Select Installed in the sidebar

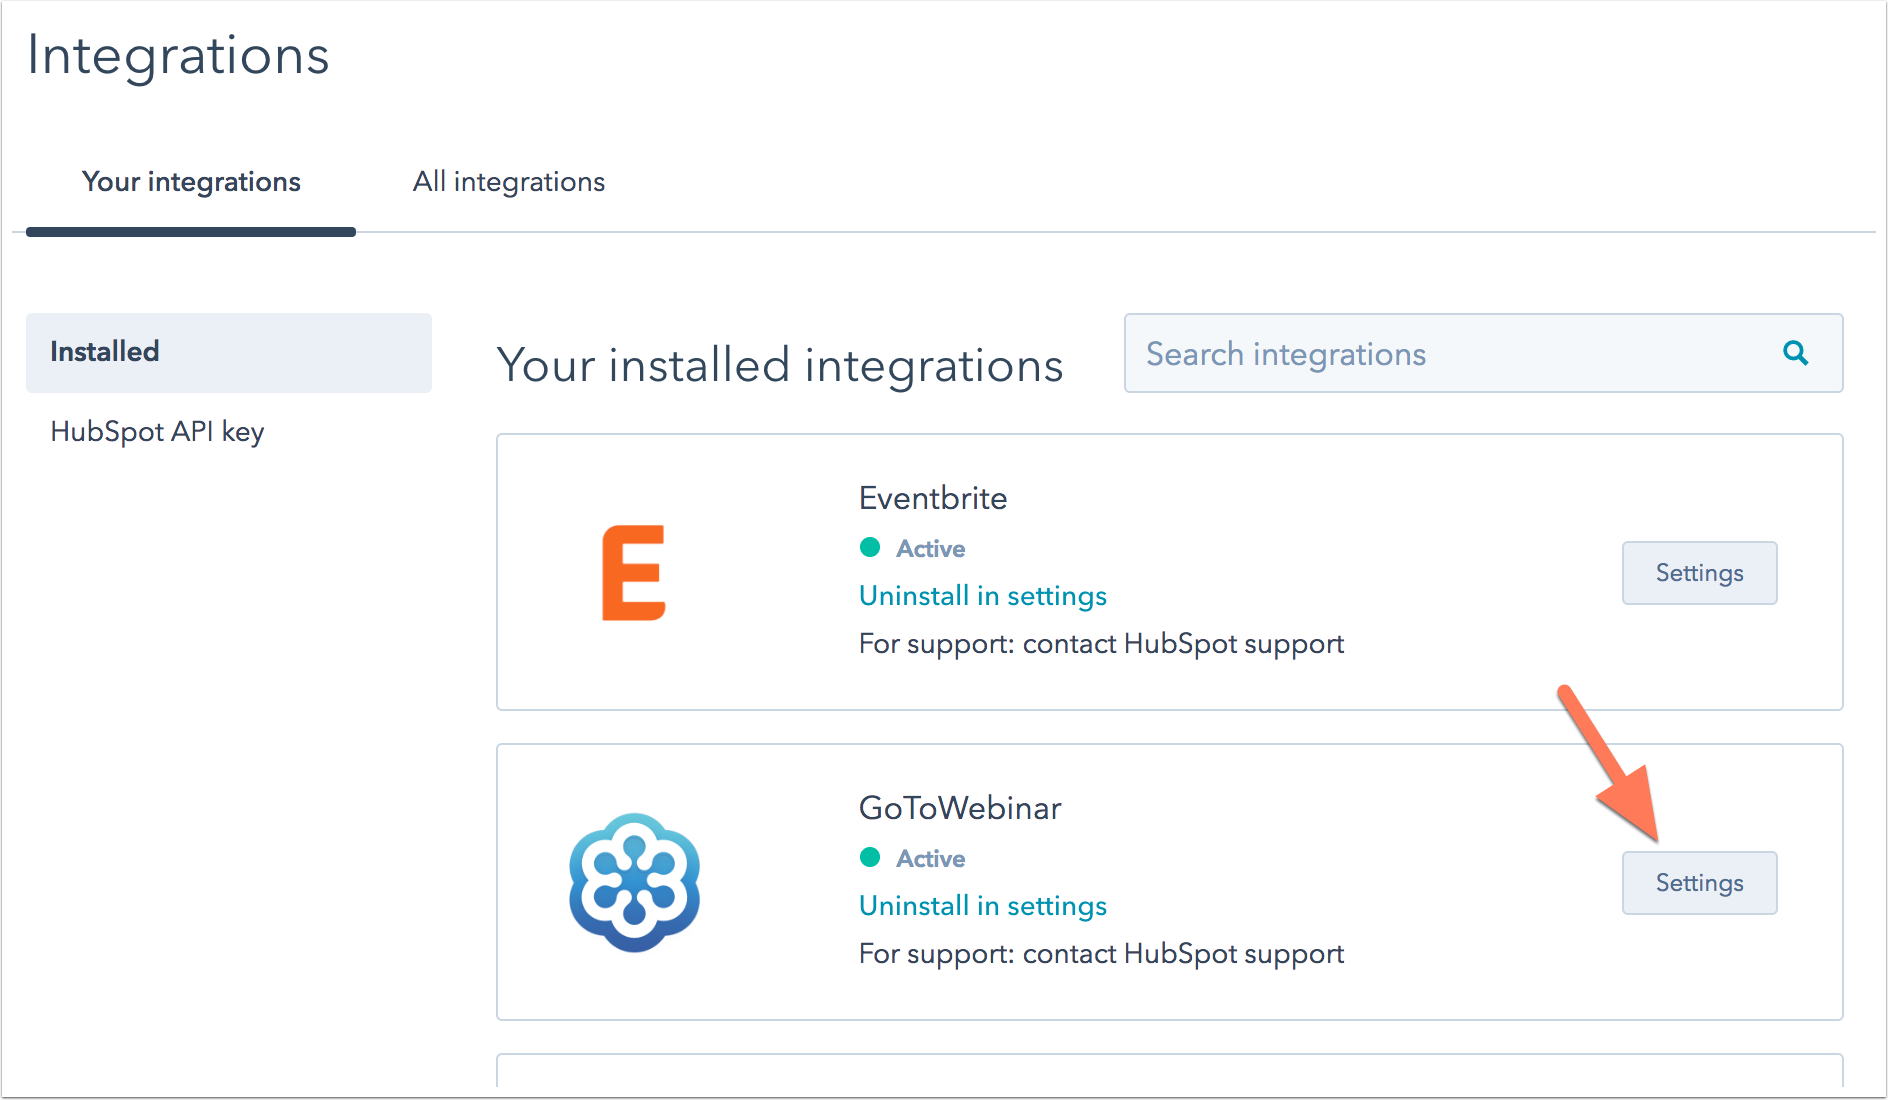tap(229, 352)
